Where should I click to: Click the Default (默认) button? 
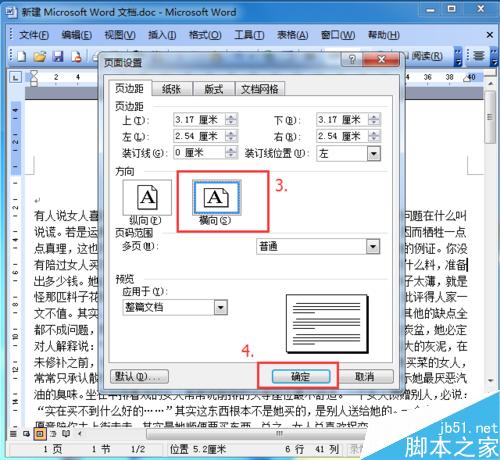(139, 377)
